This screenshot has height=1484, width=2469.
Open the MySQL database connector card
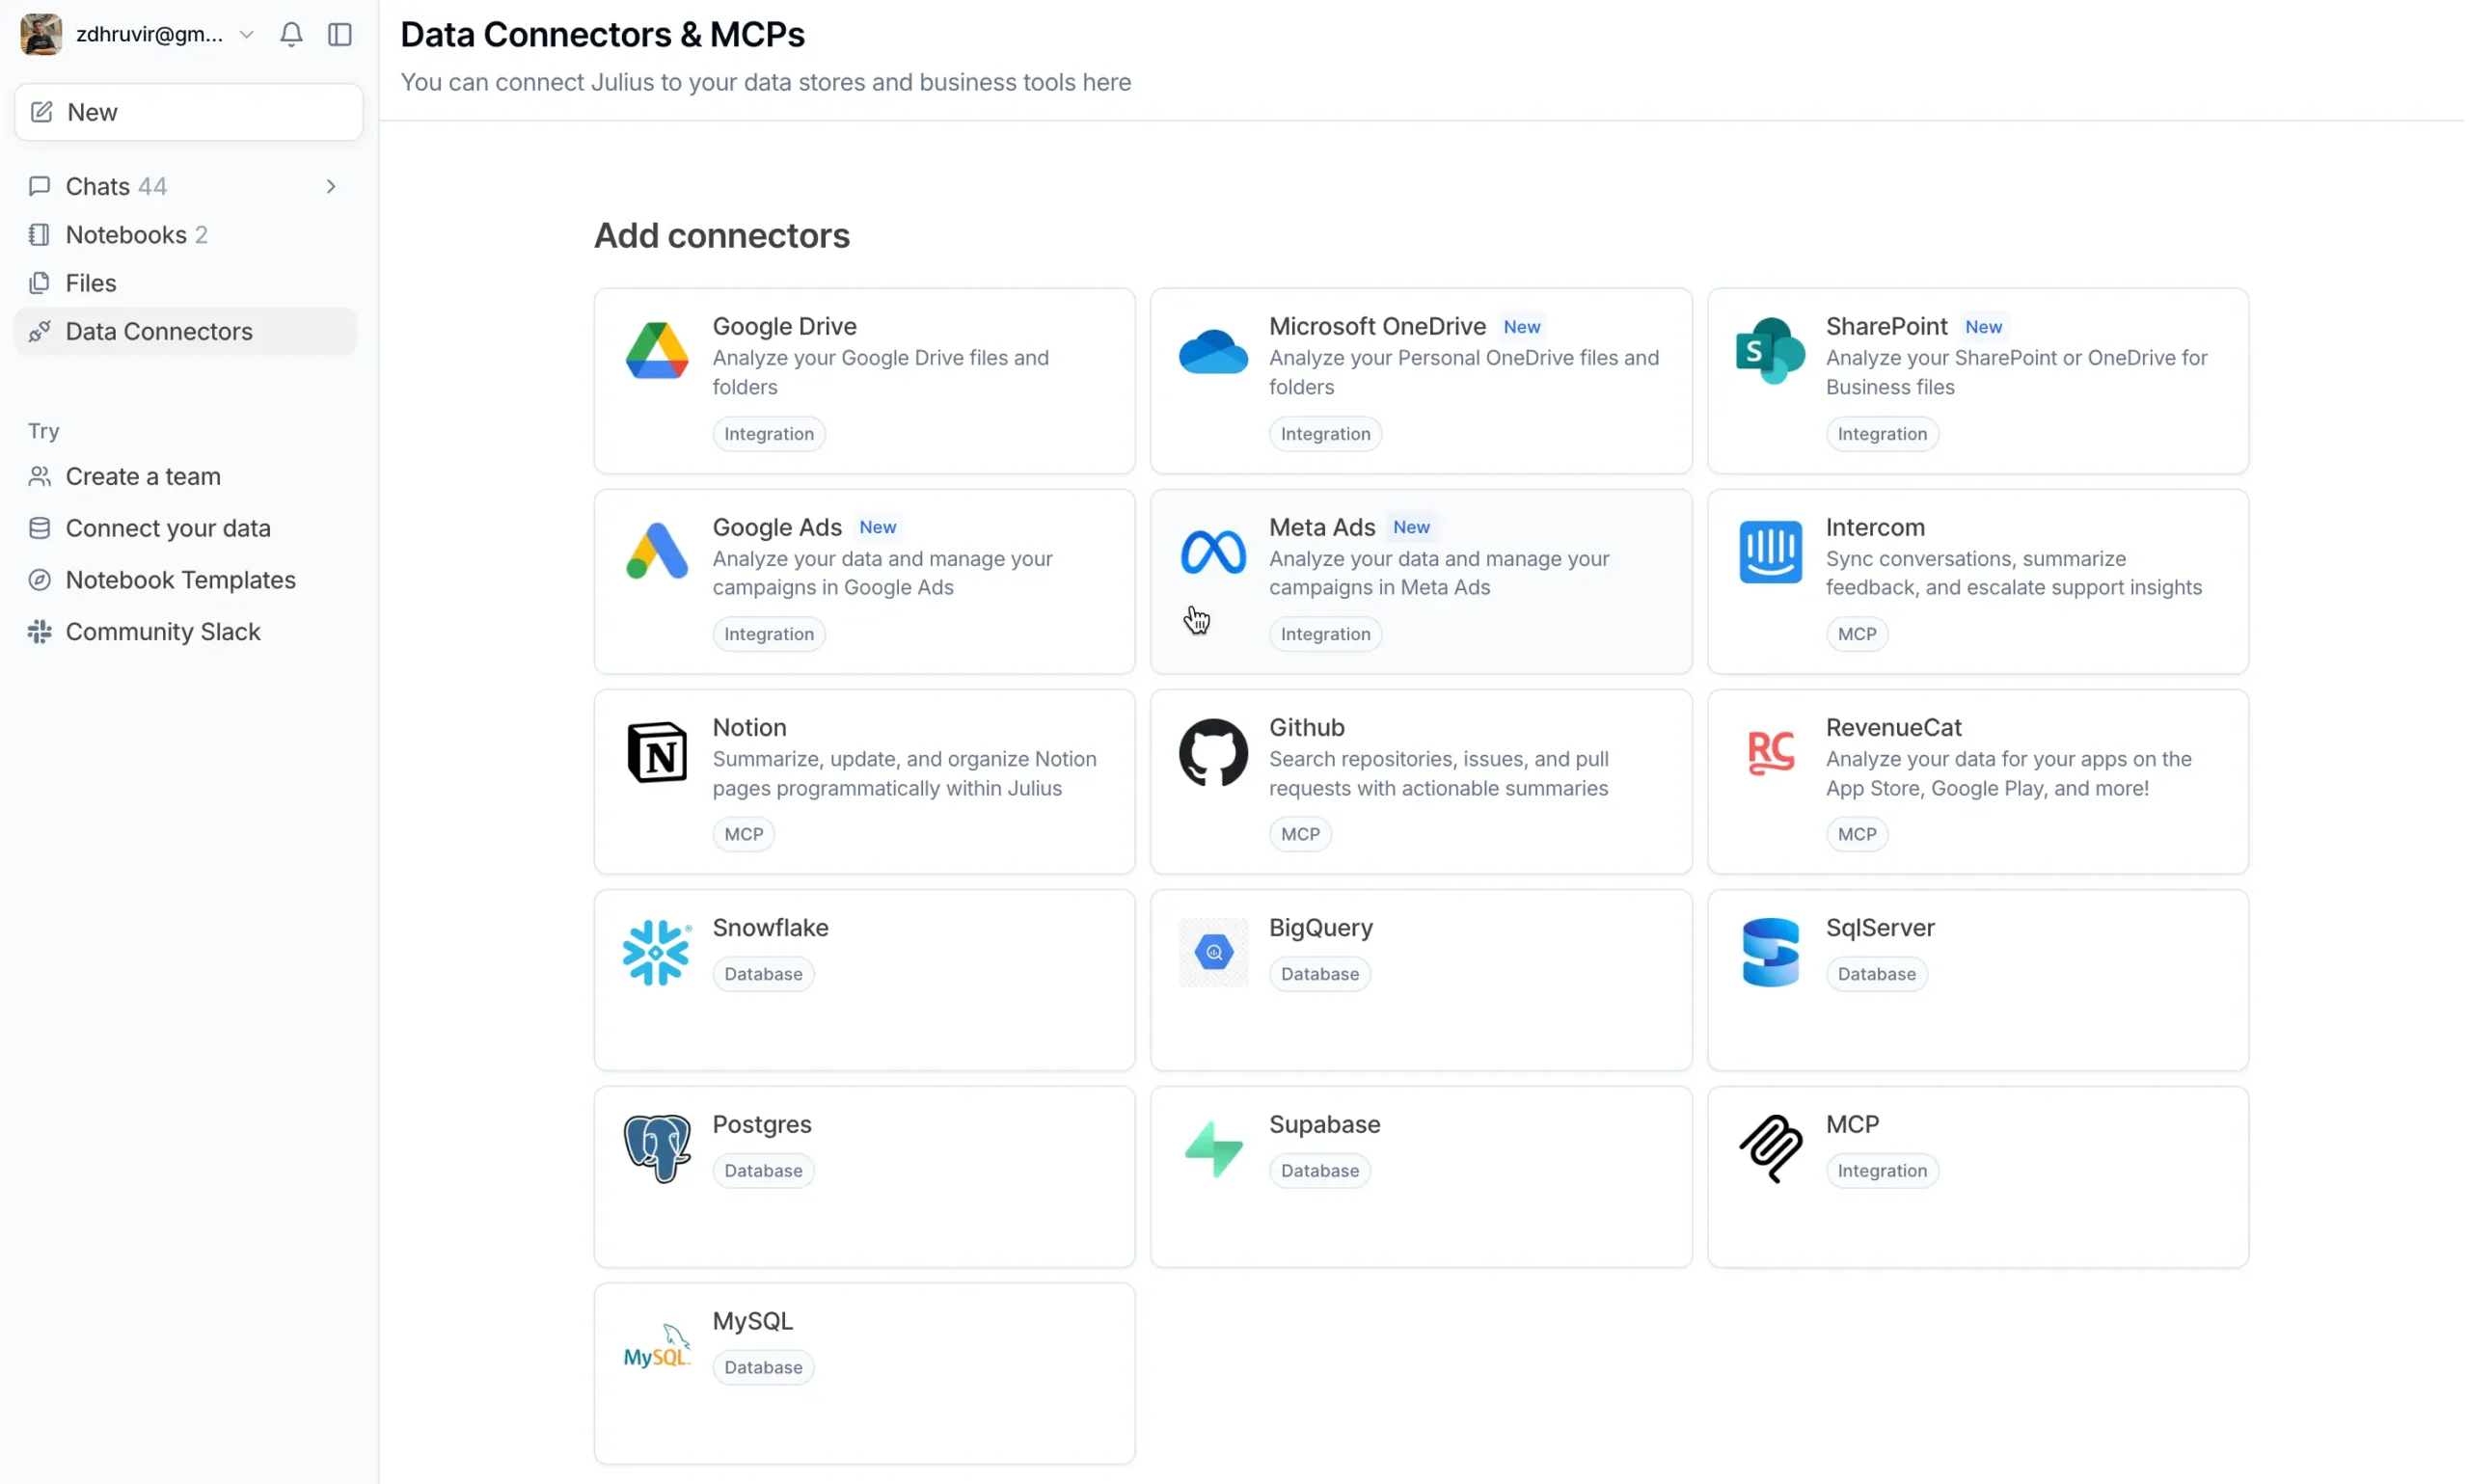(x=864, y=1372)
